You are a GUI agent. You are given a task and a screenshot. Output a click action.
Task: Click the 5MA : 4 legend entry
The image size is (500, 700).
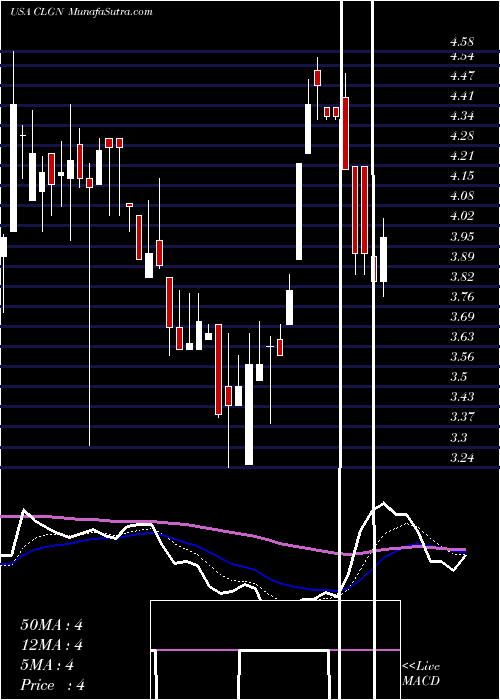click(47, 665)
